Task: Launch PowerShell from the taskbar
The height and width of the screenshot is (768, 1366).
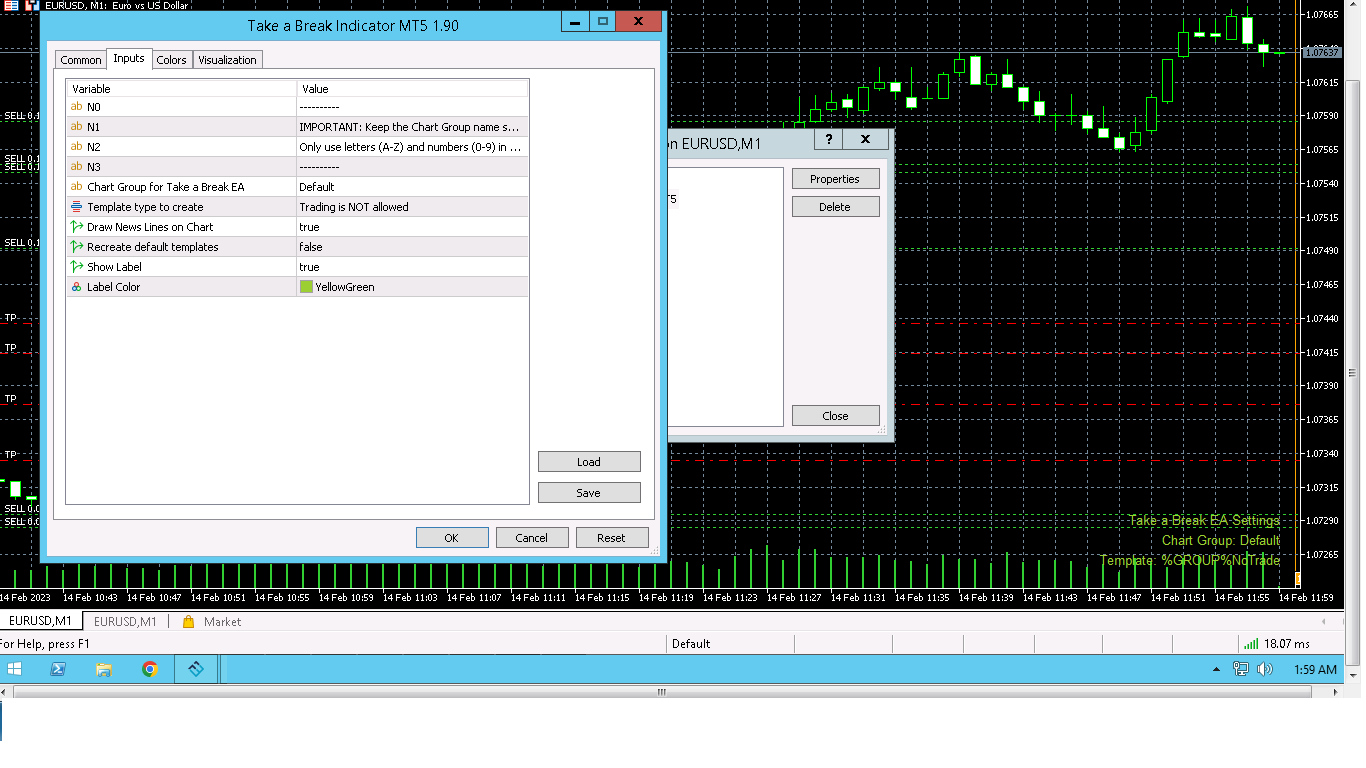Action: click(58, 669)
